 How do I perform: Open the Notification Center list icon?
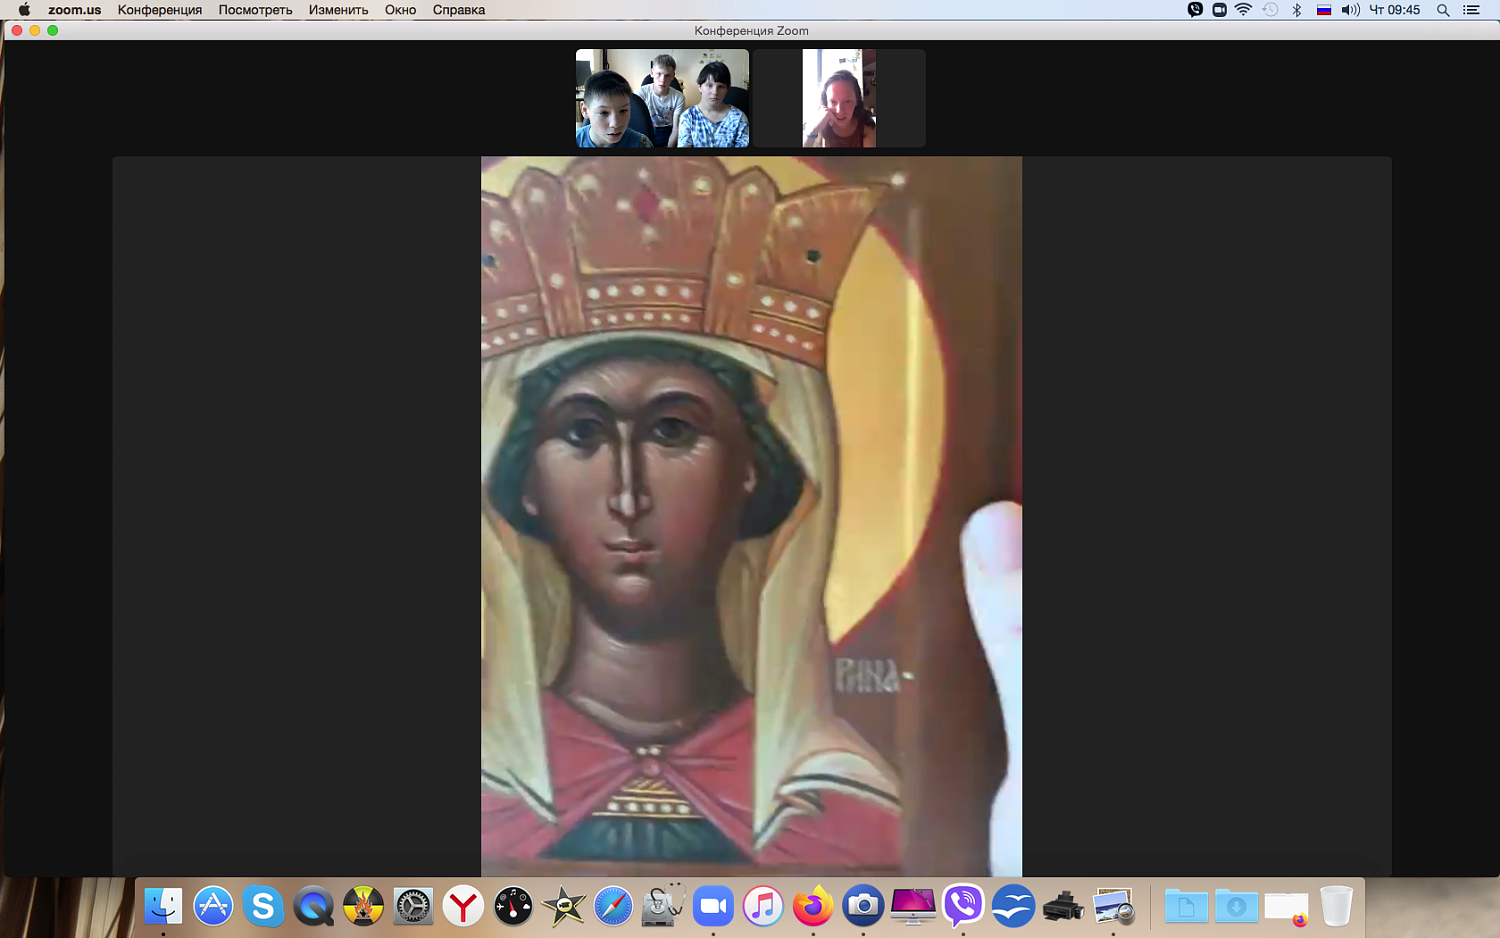click(1471, 10)
